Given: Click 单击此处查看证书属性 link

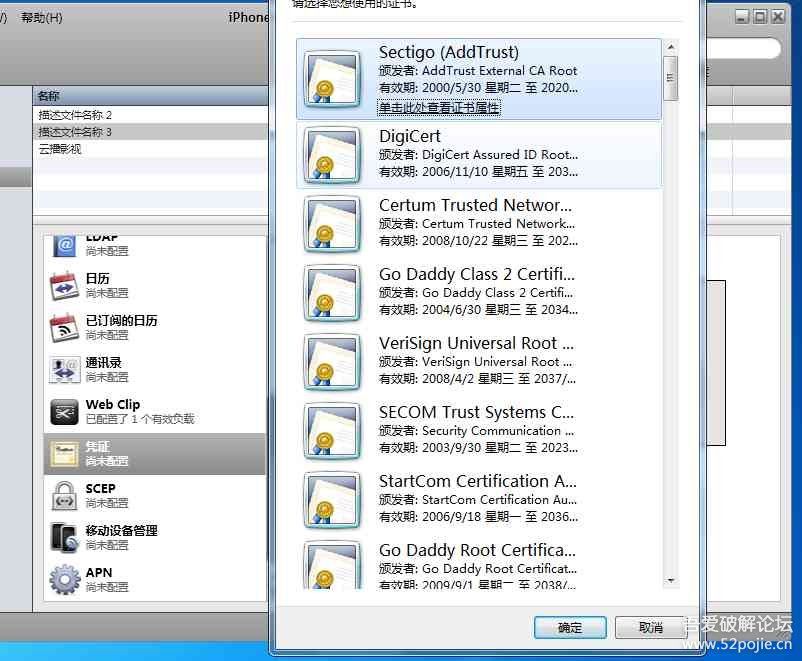Looking at the screenshot, I should [x=438, y=107].
